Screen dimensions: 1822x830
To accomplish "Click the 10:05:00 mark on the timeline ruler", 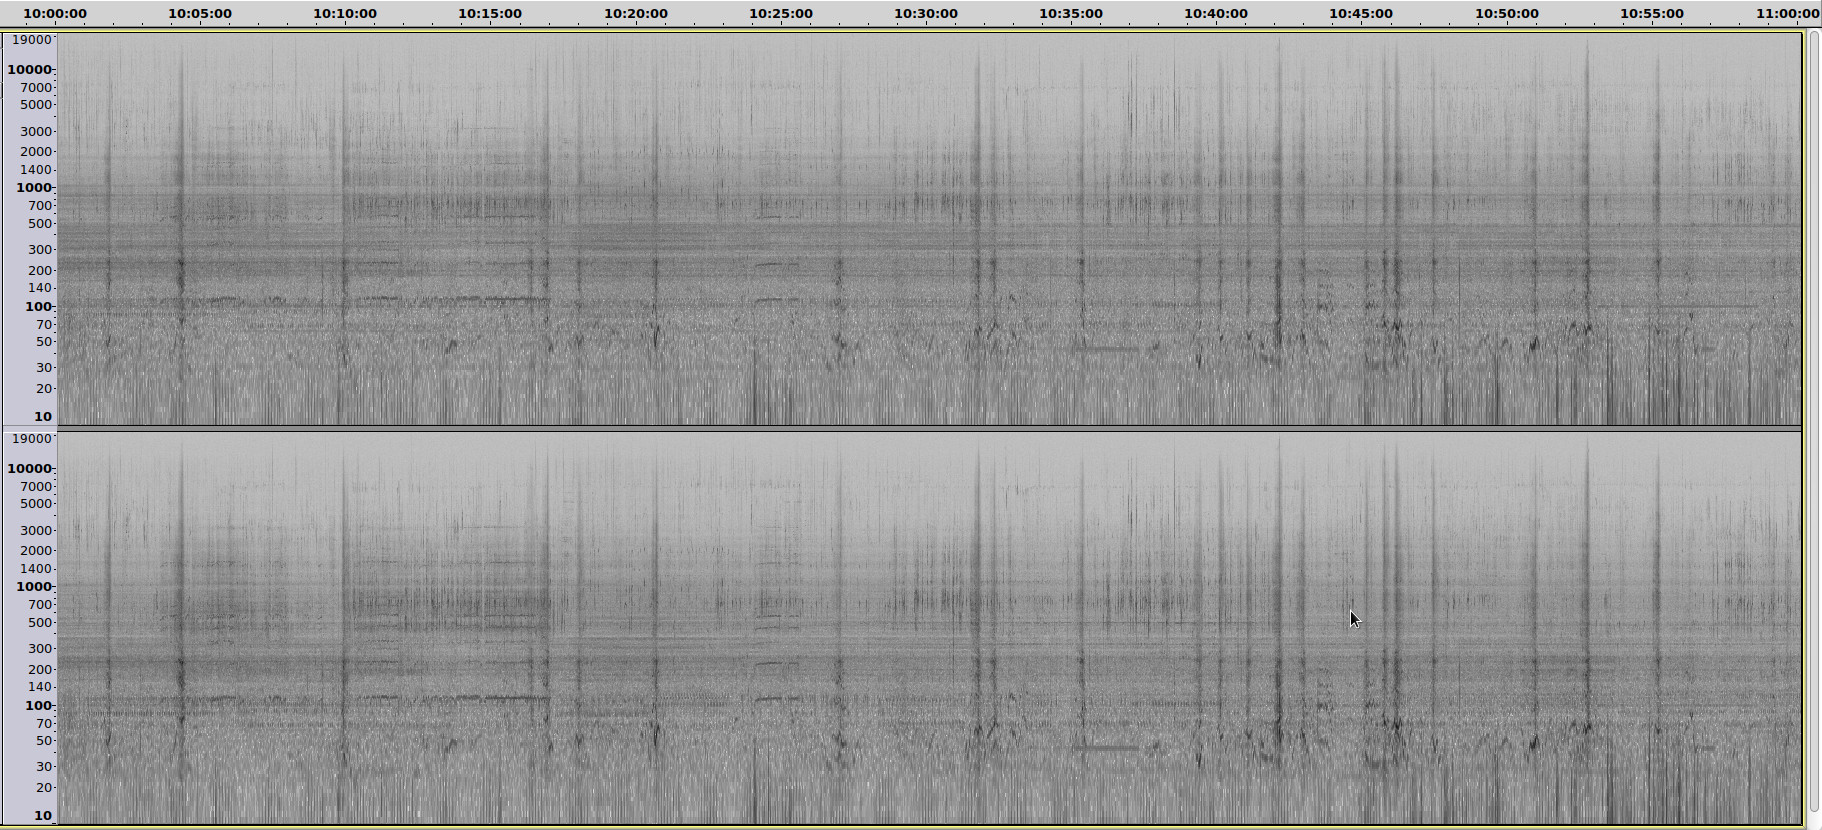I will tap(200, 14).
